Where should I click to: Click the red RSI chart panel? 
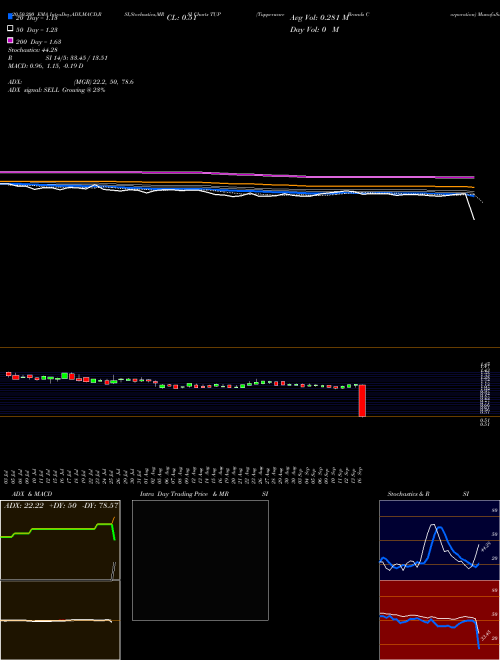coord(439,620)
